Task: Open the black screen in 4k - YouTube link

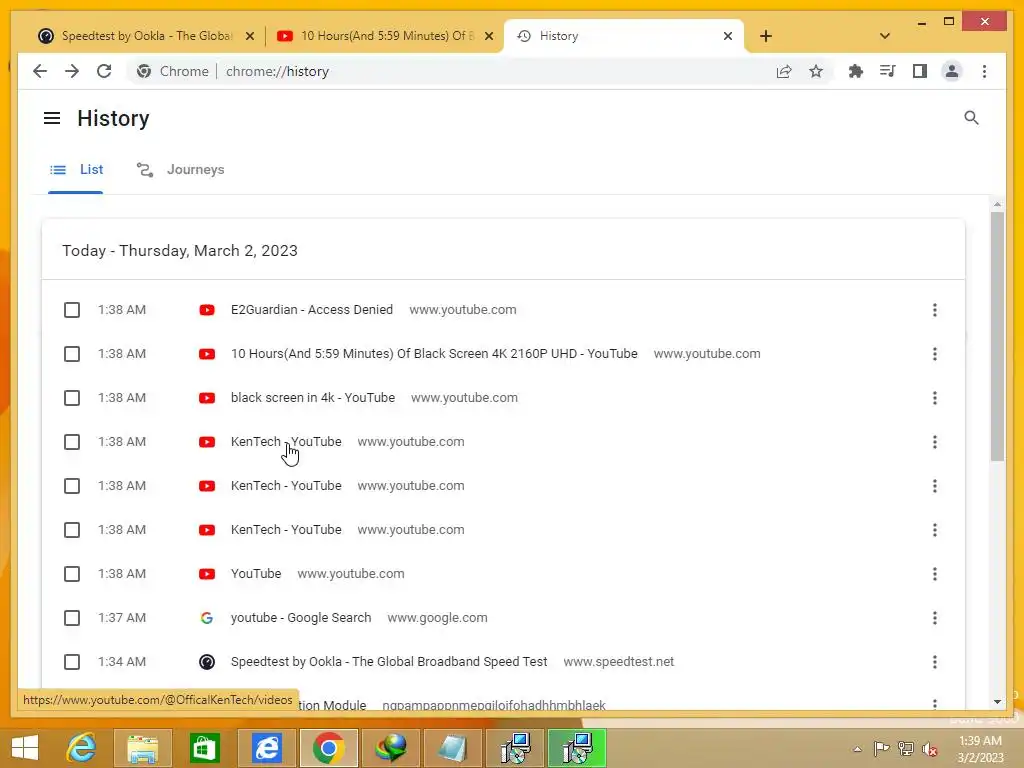Action: [313, 398]
